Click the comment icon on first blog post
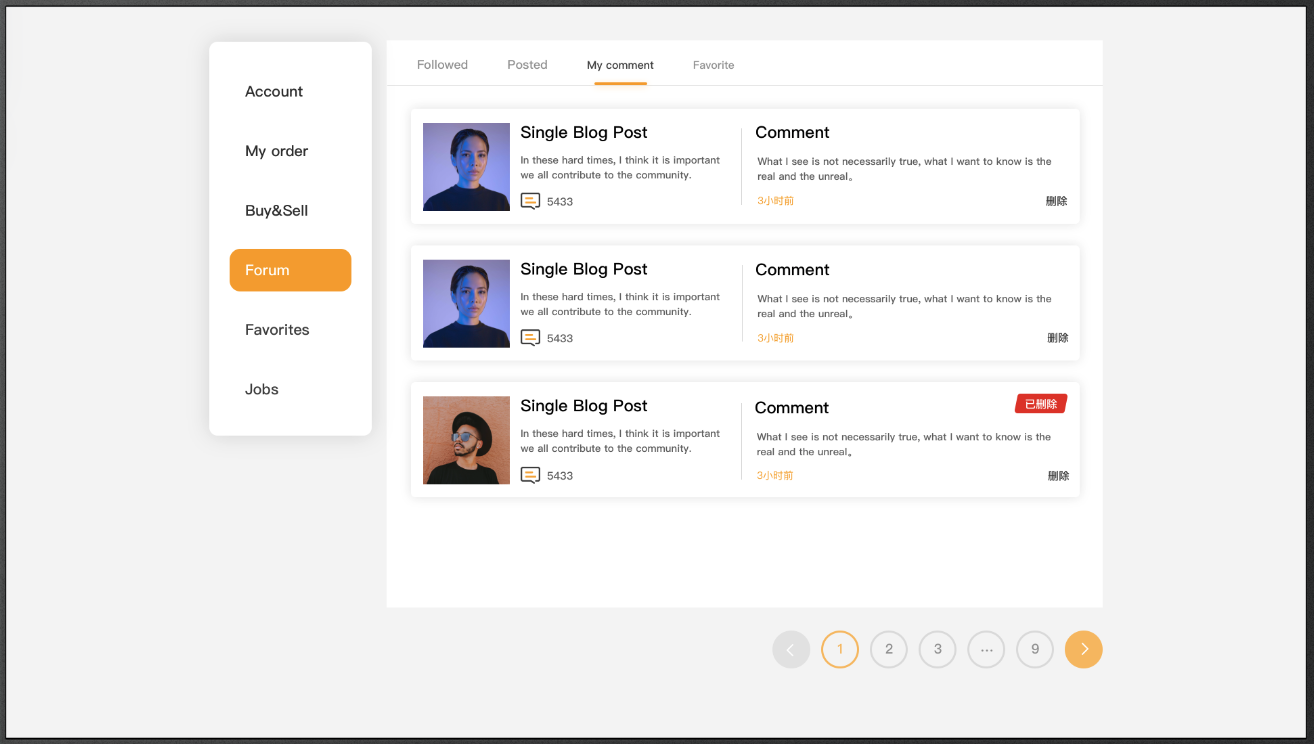Viewport: 1314px width, 744px height. click(530, 201)
